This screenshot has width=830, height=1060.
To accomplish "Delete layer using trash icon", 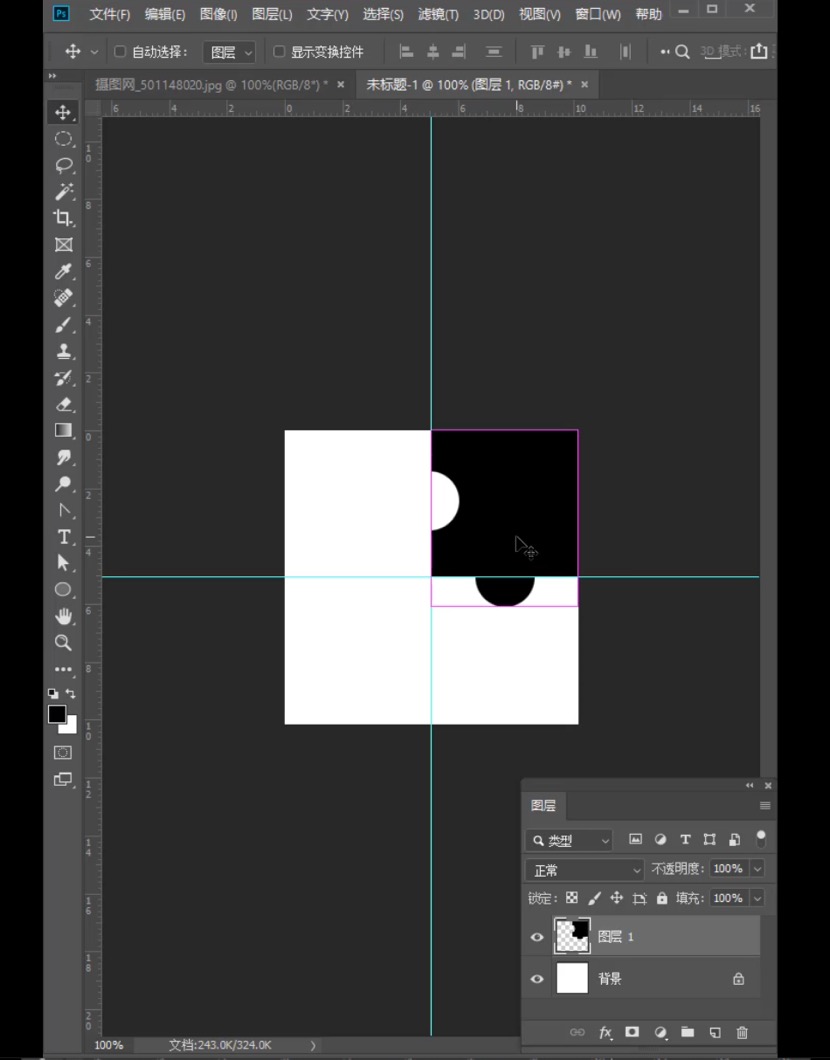I will [742, 1032].
